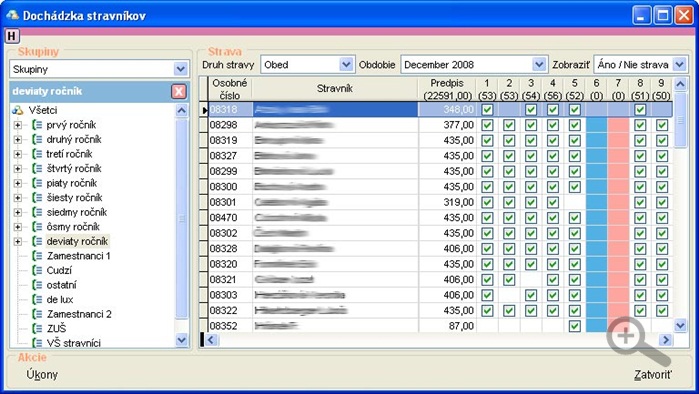Screen dimensions: 699x394
Task: Open the Druh stravy dropdown showing Obed
Action: [346, 65]
